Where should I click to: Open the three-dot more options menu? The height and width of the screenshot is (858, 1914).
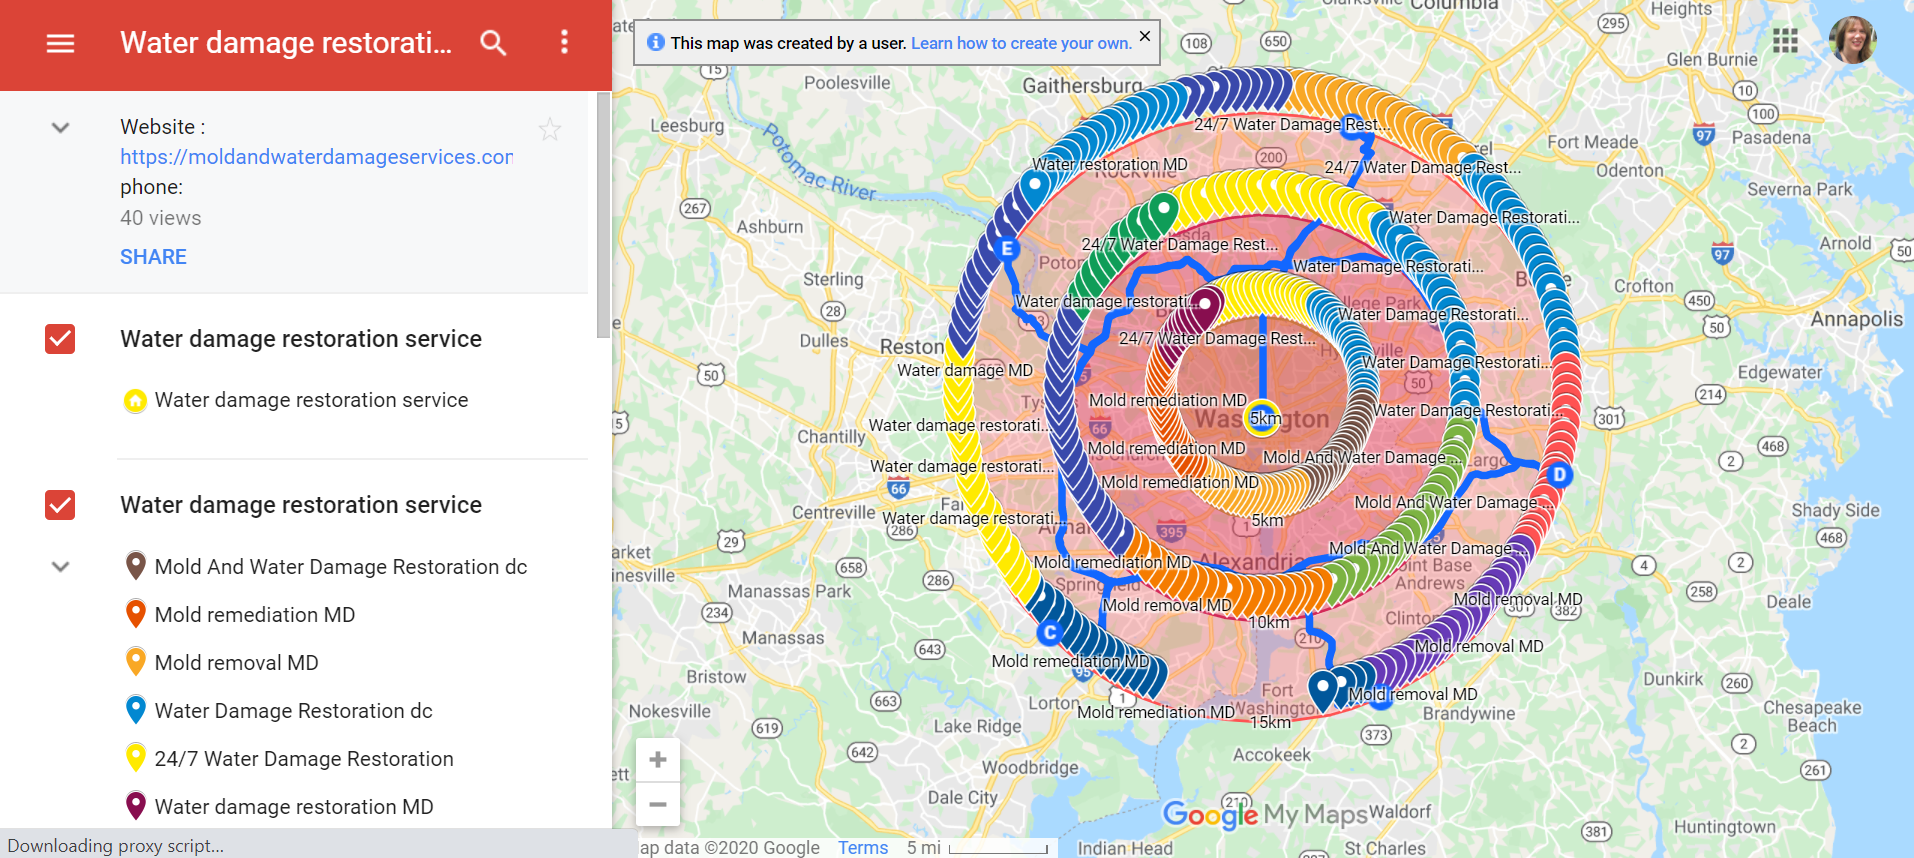564,42
